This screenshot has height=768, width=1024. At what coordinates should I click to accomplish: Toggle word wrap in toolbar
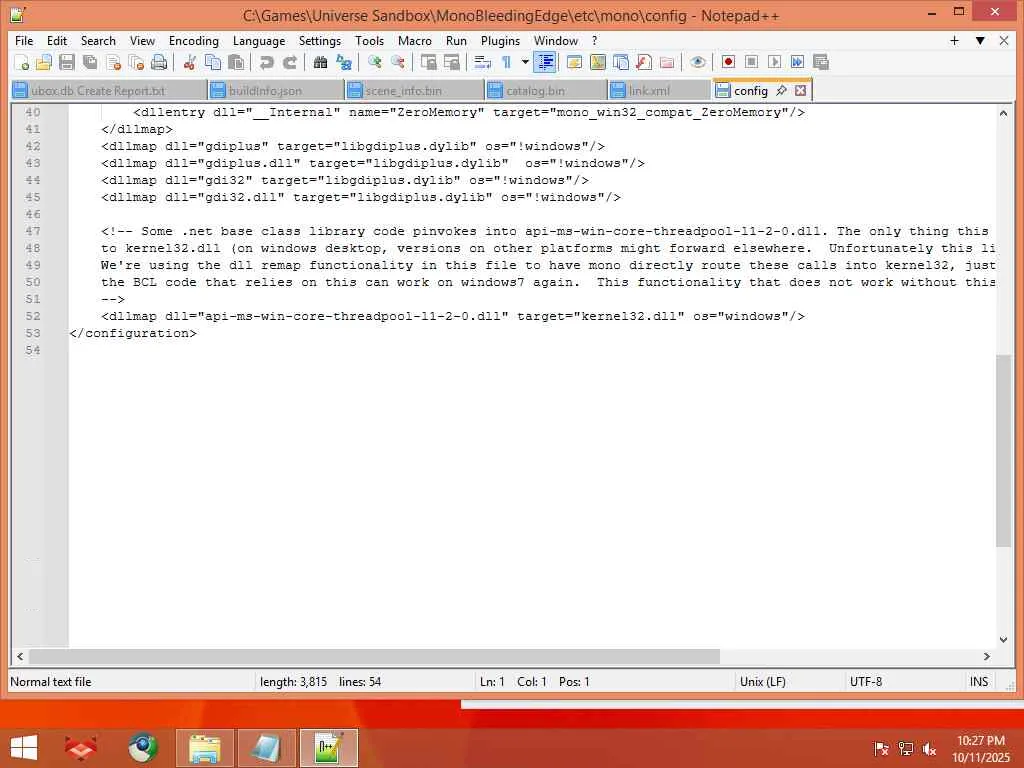pyautogui.click(x=482, y=62)
